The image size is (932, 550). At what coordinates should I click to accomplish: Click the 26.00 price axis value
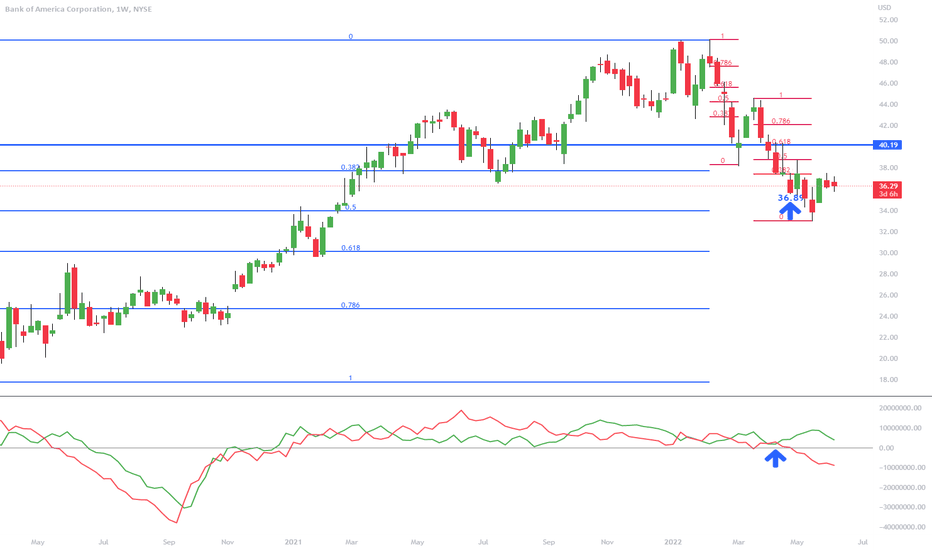(x=889, y=295)
